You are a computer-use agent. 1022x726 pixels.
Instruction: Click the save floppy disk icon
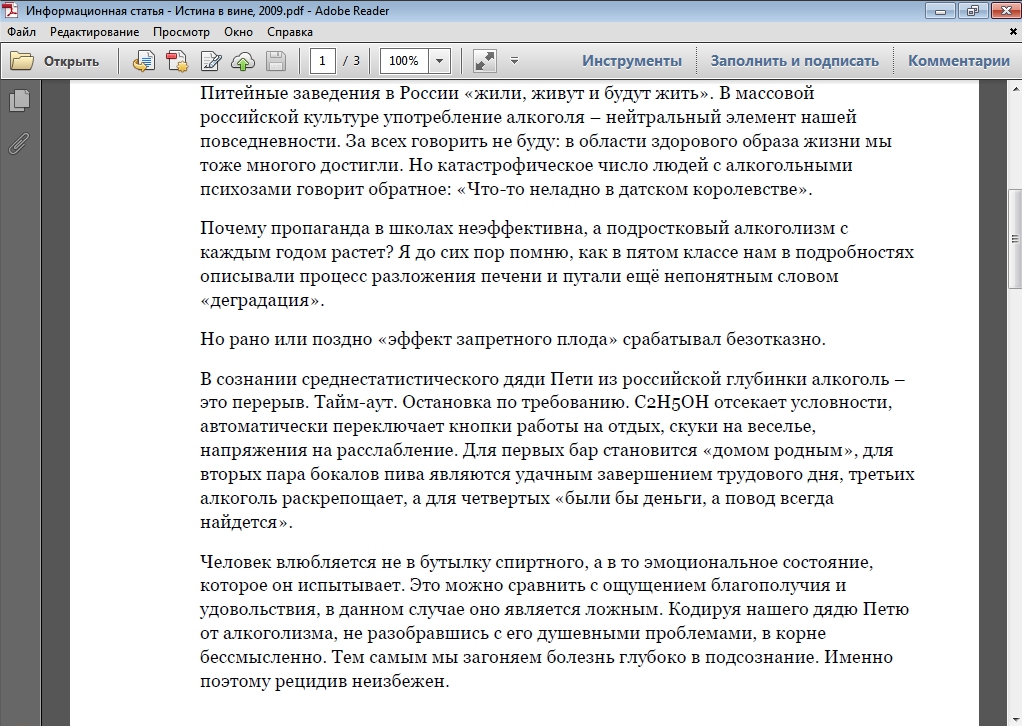click(x=276, y=61)
